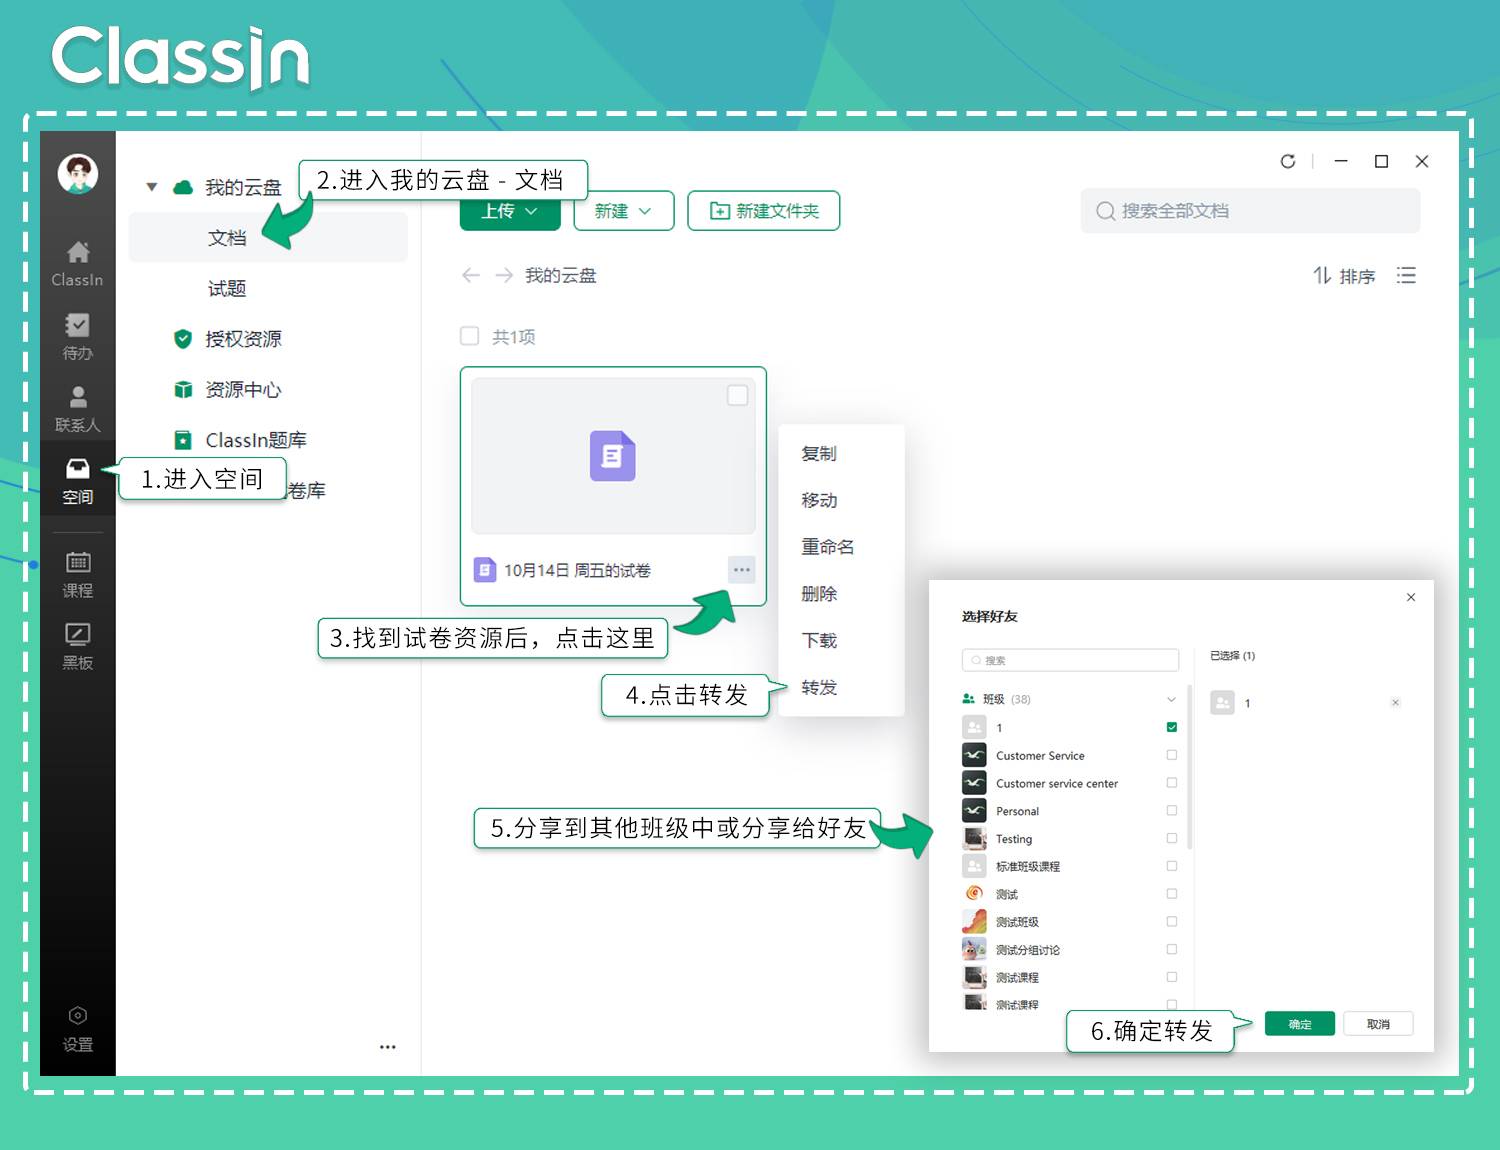
Task: Click the refresh icon in title bar
Action: coord(1288,161)
